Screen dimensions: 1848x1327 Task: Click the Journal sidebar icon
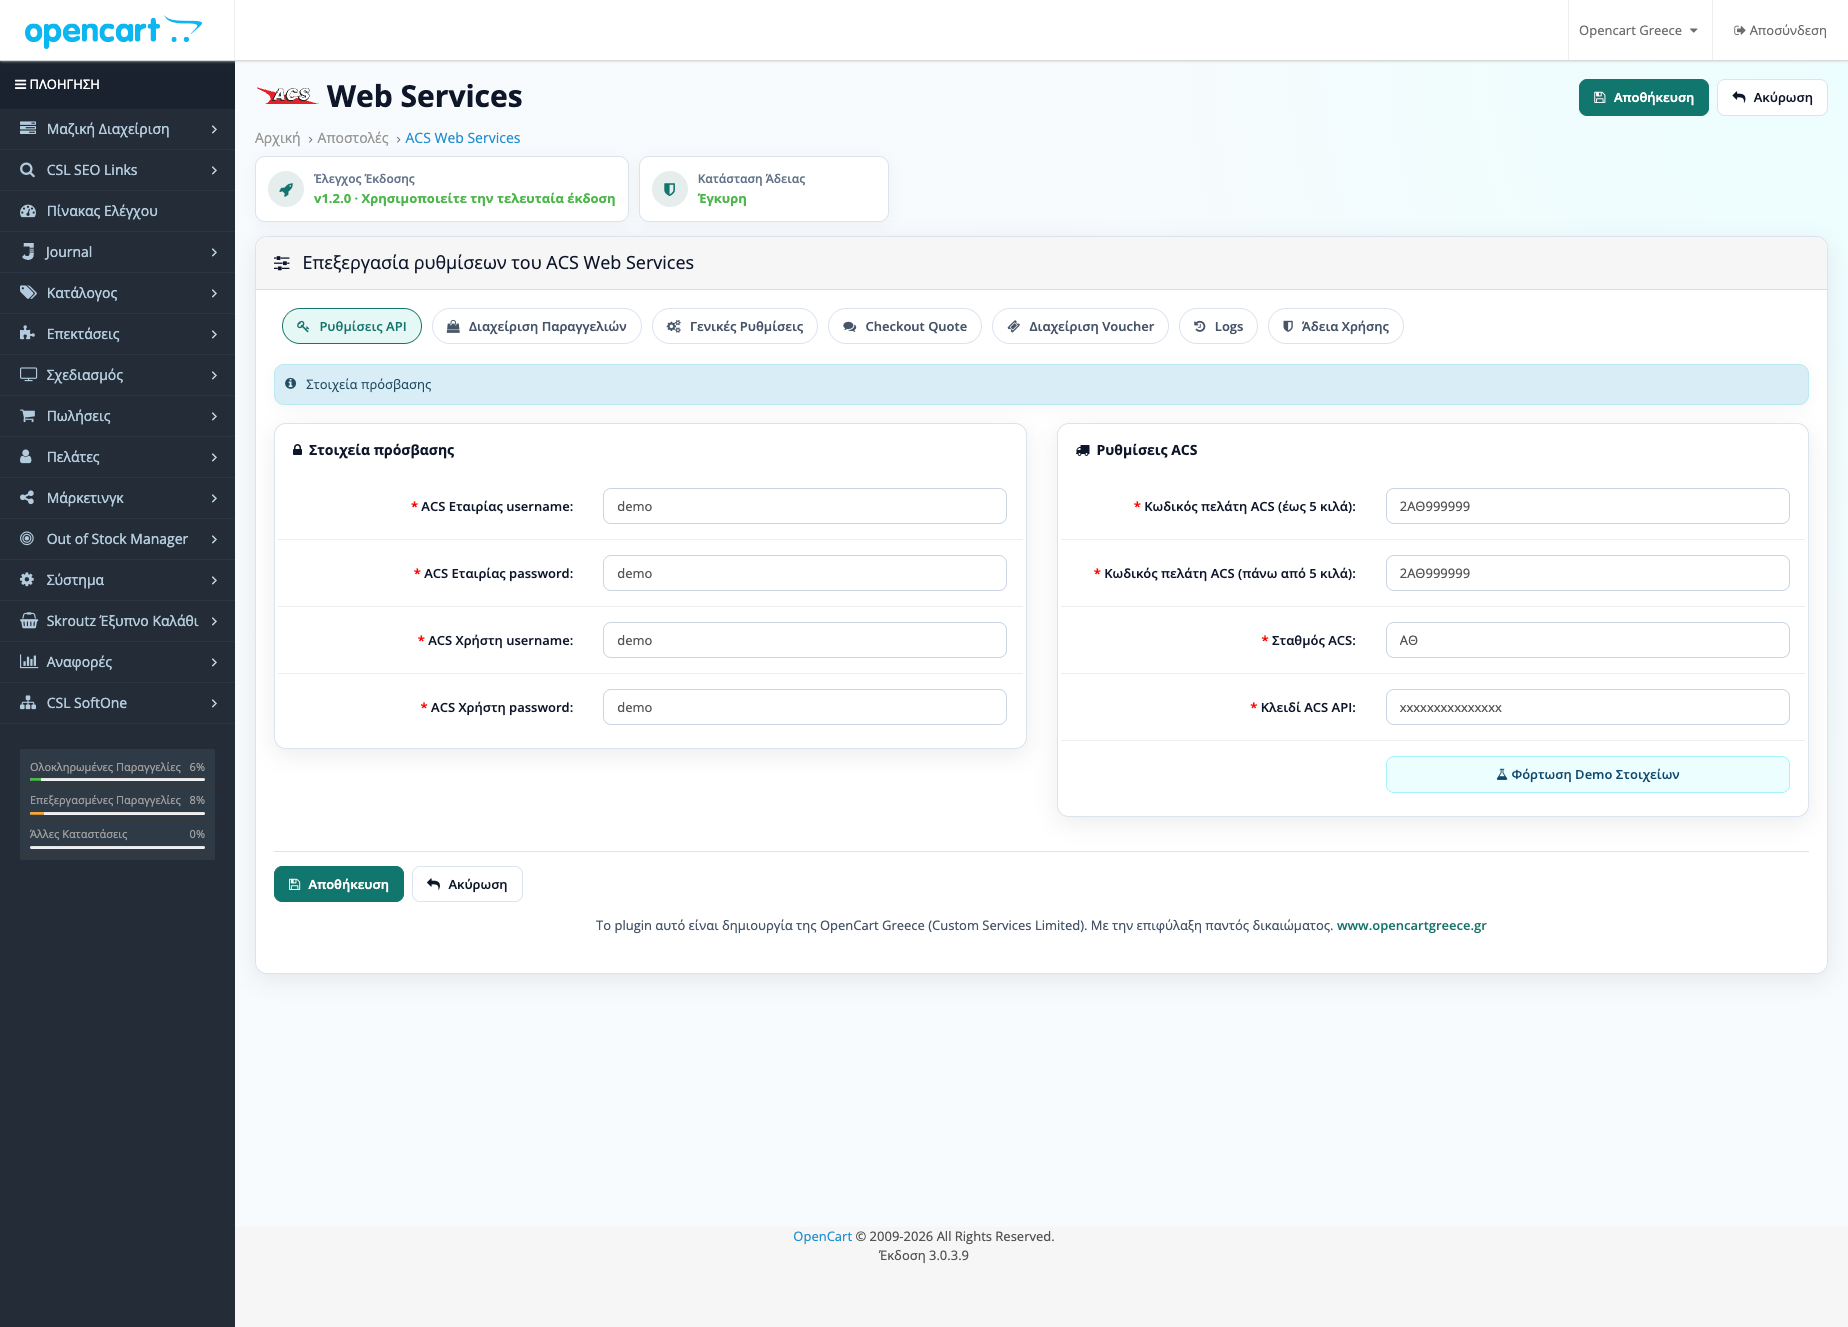(x=28, y=252)
